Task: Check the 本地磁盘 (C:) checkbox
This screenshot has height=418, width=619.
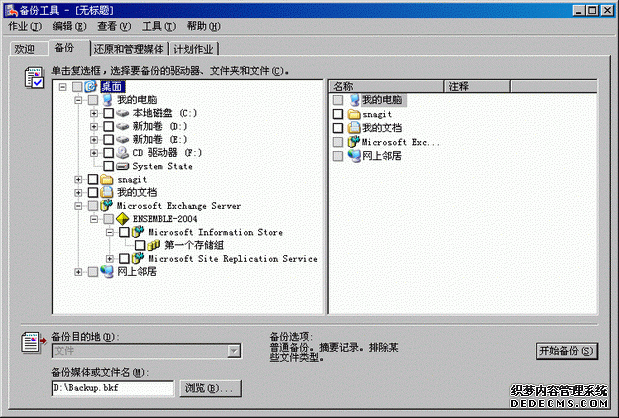Action: [x=109, y=113]
